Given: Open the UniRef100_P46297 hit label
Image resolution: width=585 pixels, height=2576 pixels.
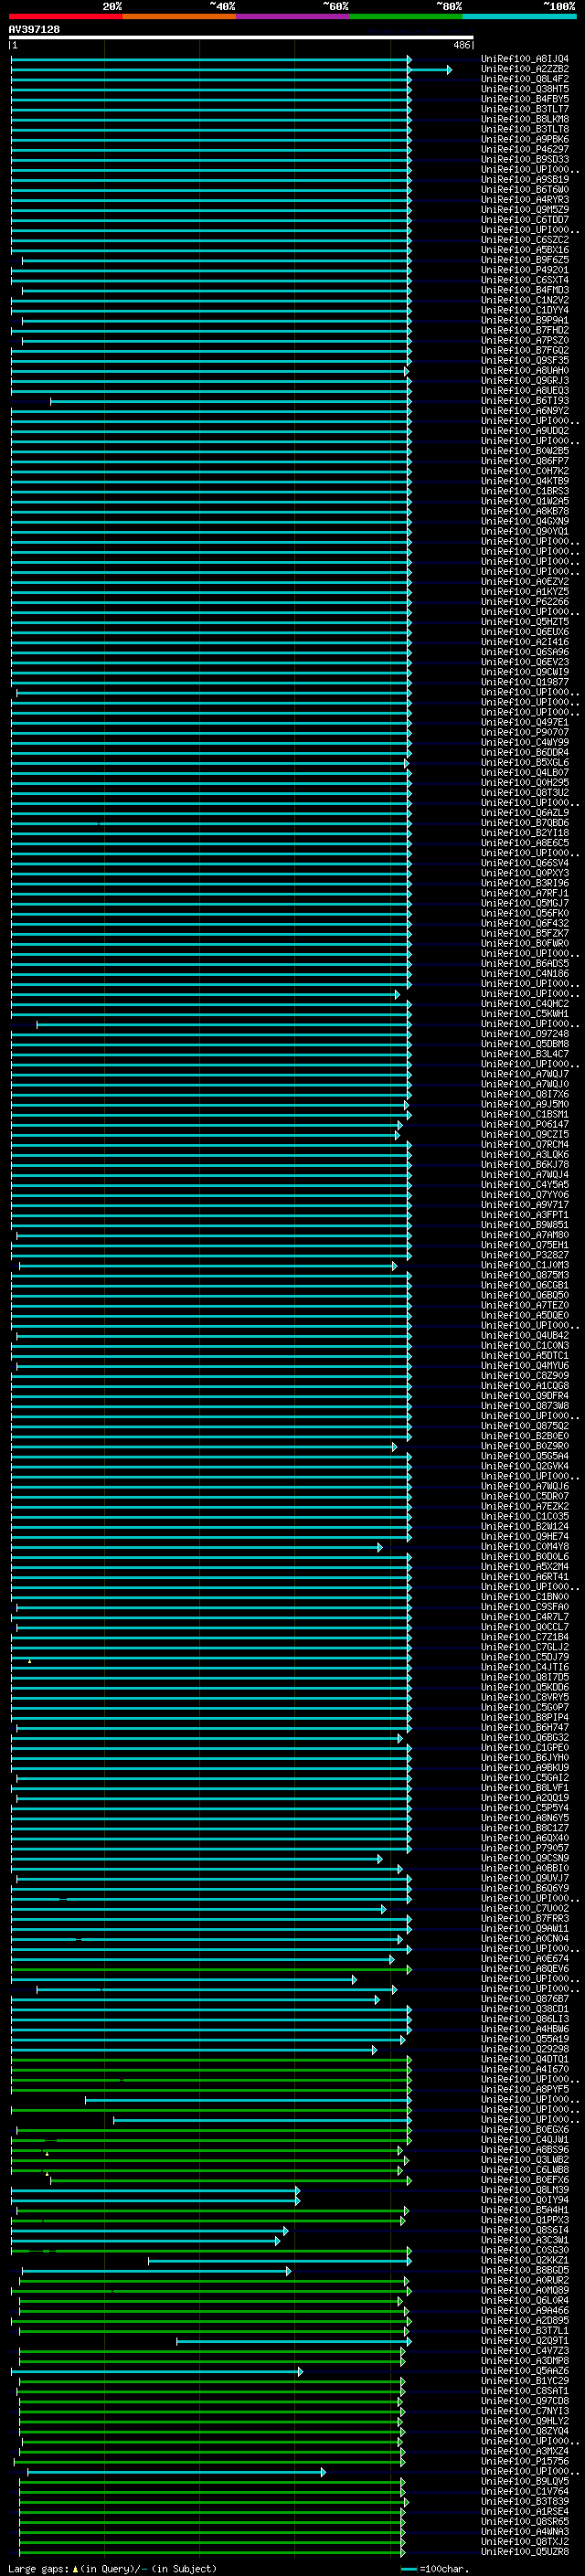Looking at the screenshot, I should [525, 150].
